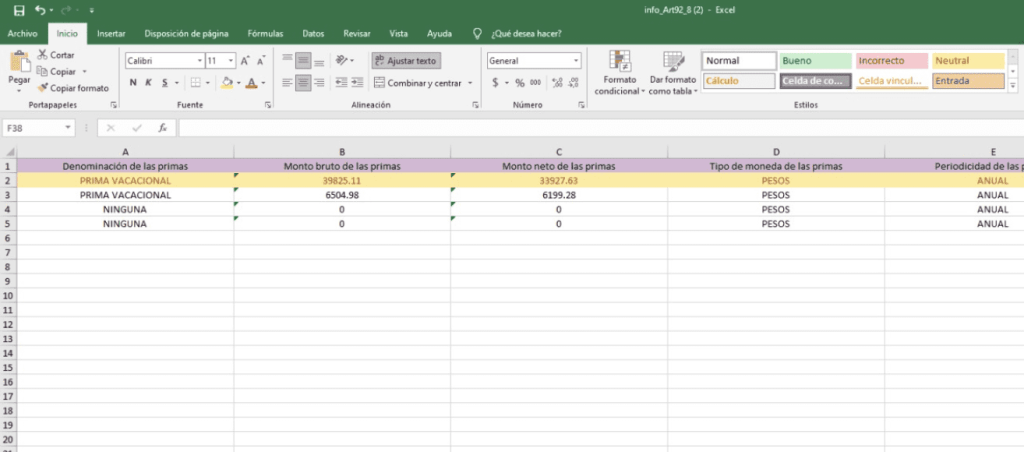Apply percent style to the number
The width and height of the screenshot is (1024, 452).
[520, 83]
